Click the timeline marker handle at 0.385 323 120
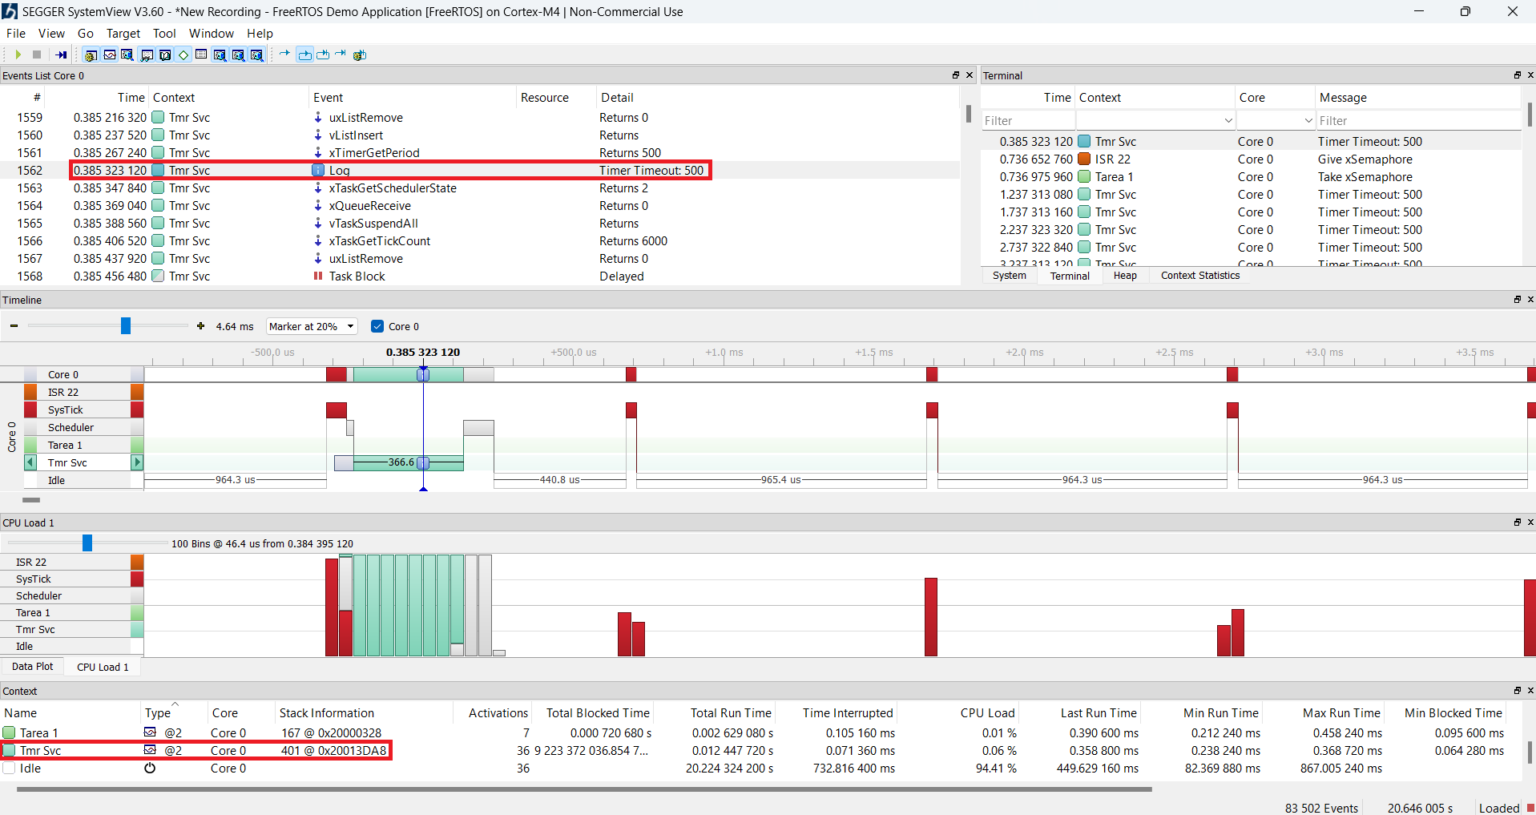The image size is (1536, 815). [x=423, y=374]
